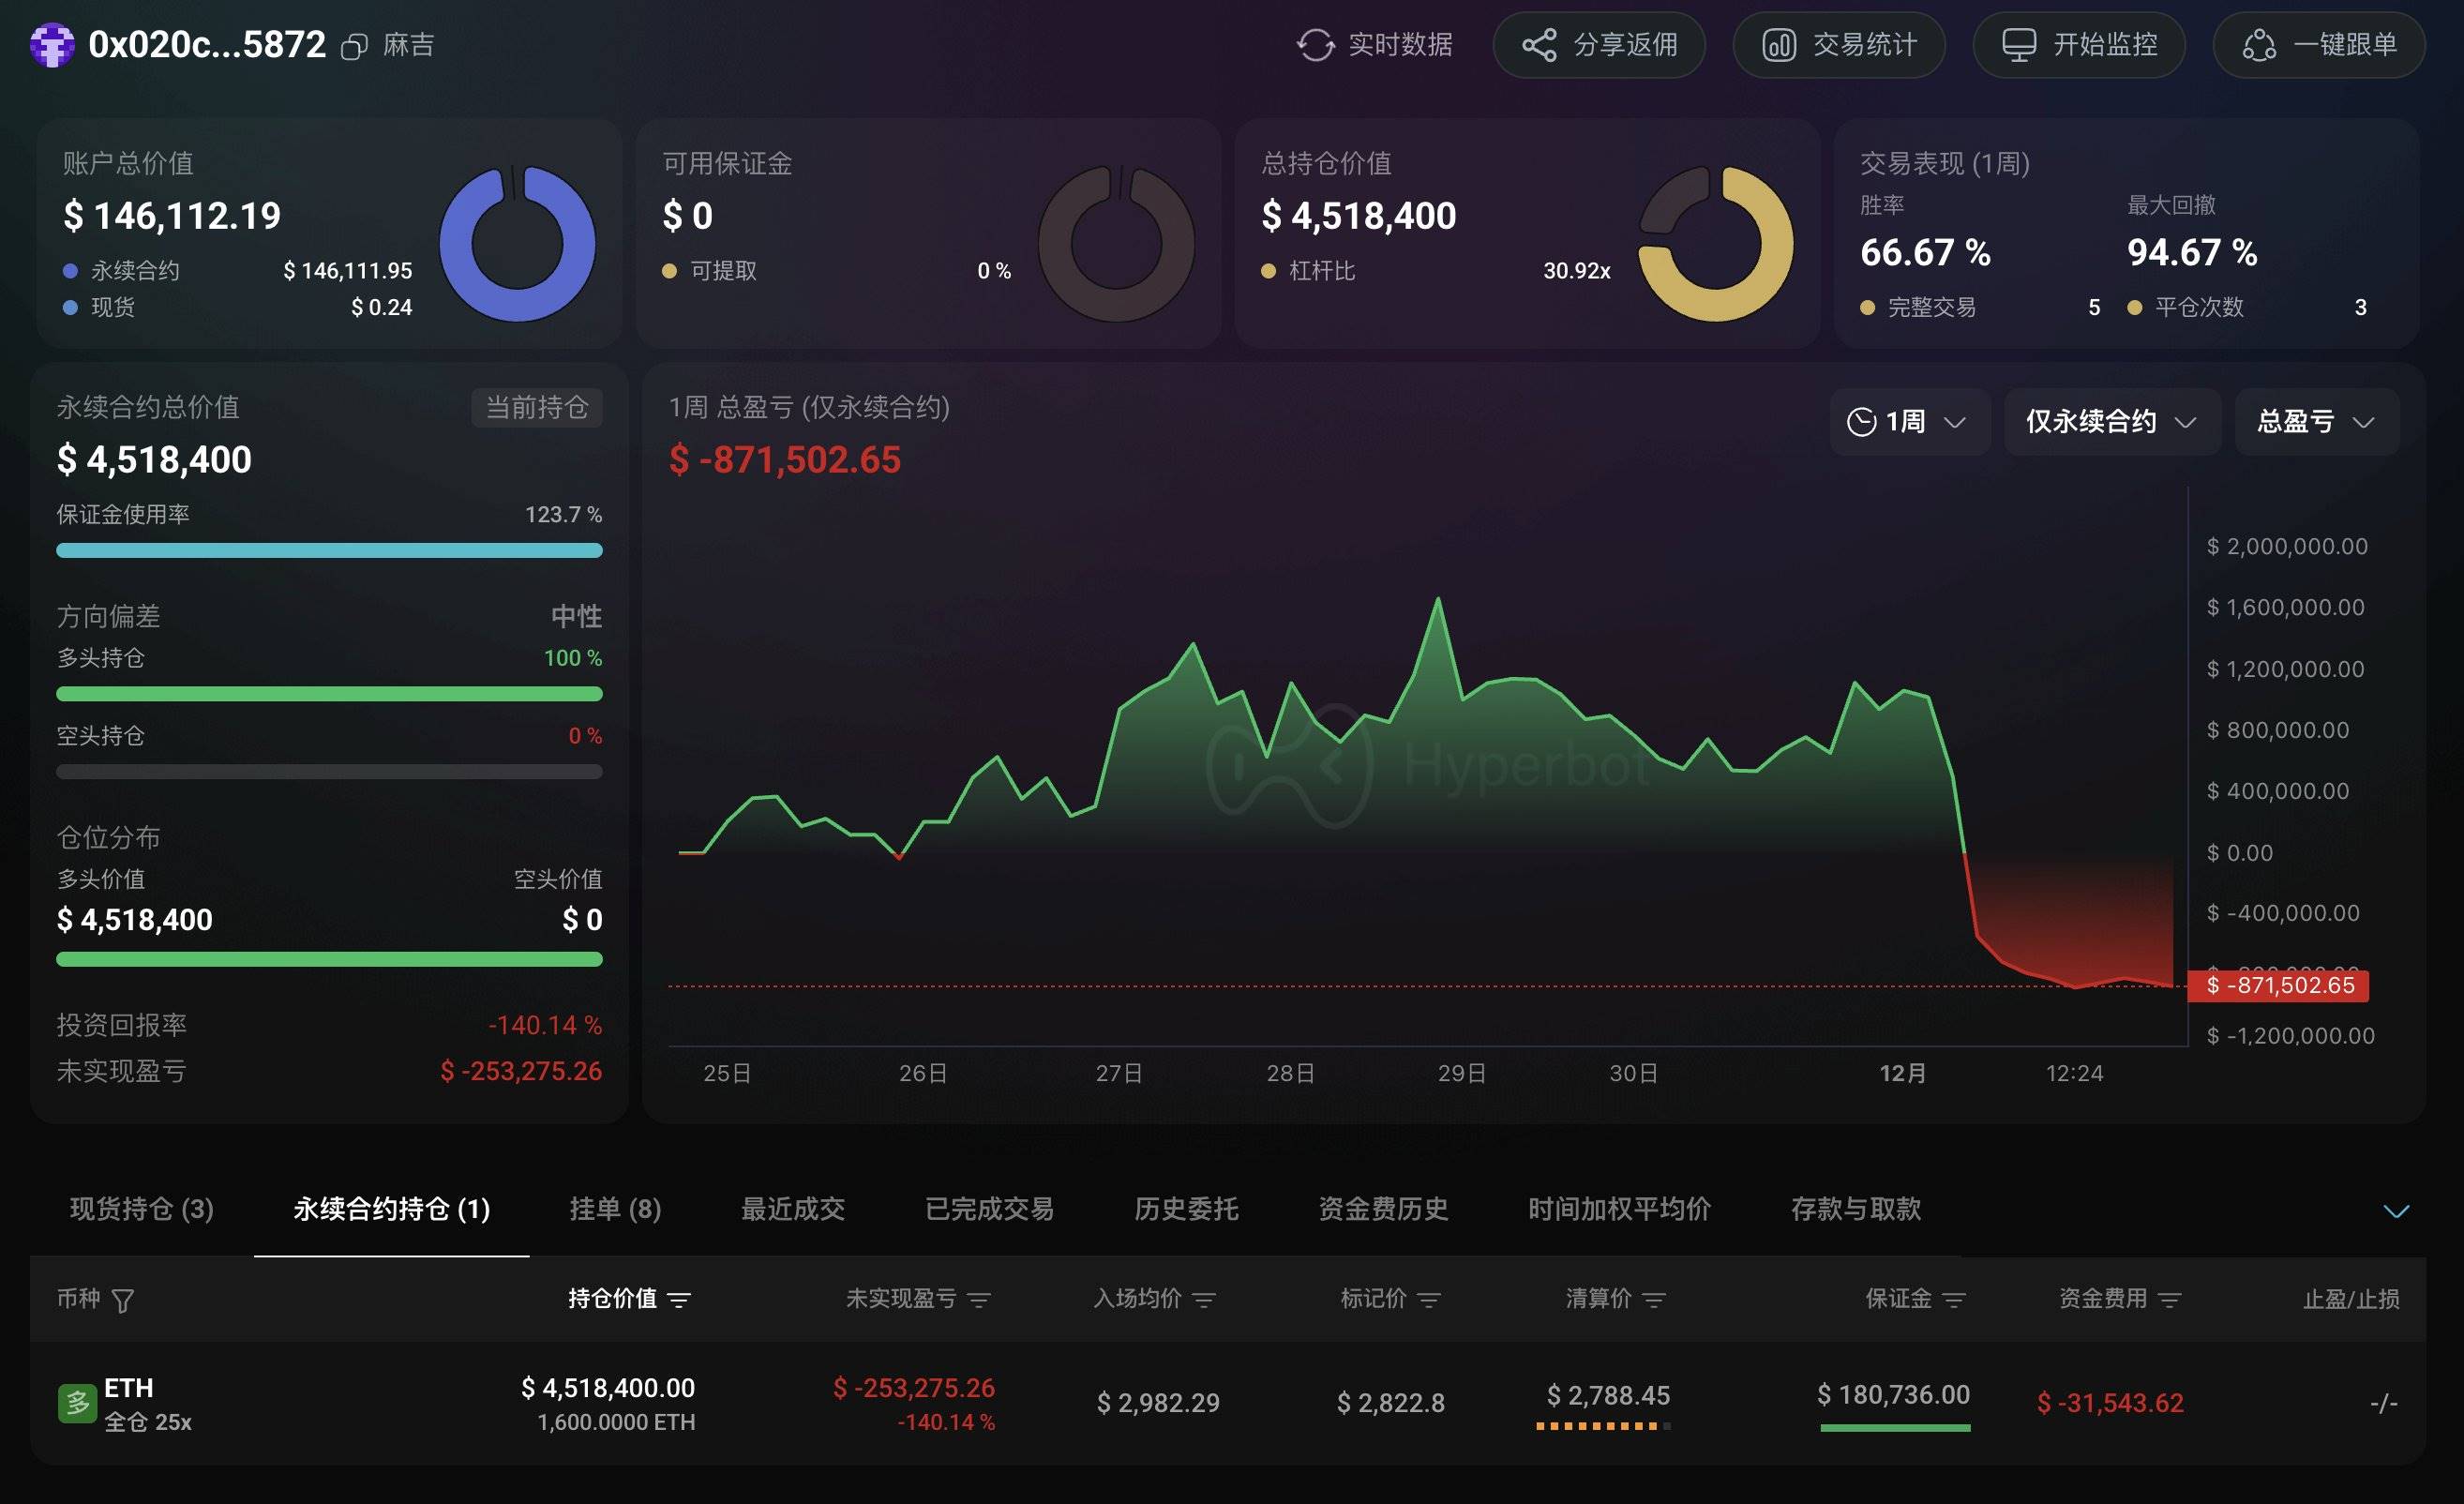Open the 仅永续合约 filter dropdown
Image resolution: width=2464 pixels, height=1504 pixels.
click(2111, 422)
